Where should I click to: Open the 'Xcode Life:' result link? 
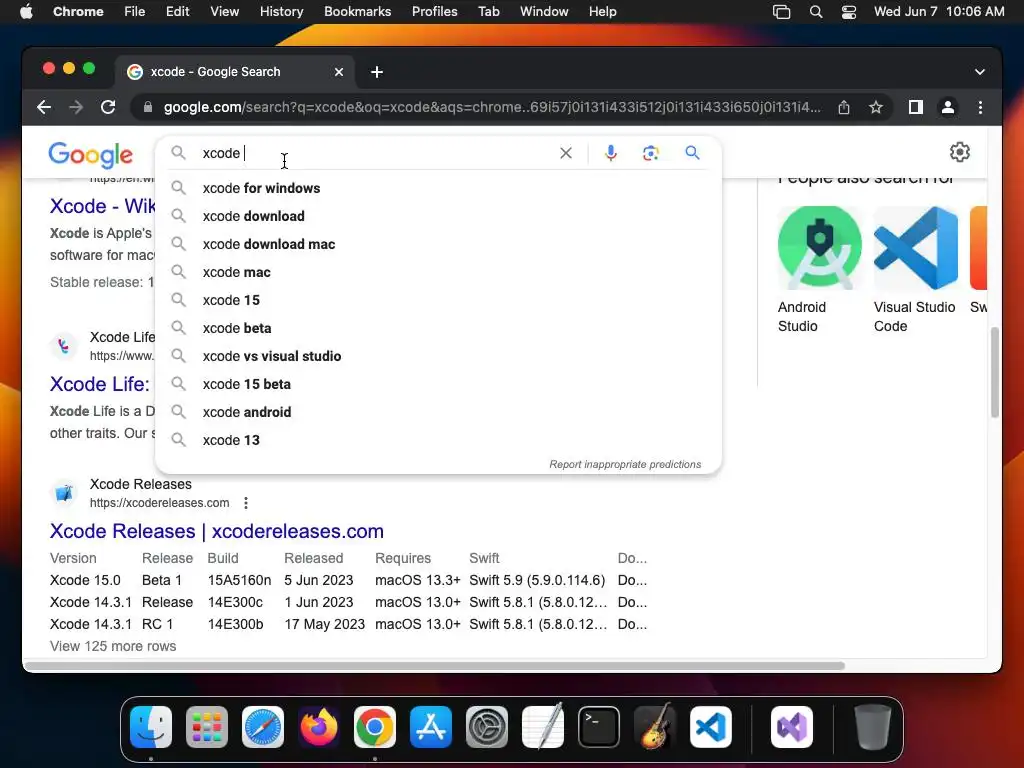click(100, 384)
